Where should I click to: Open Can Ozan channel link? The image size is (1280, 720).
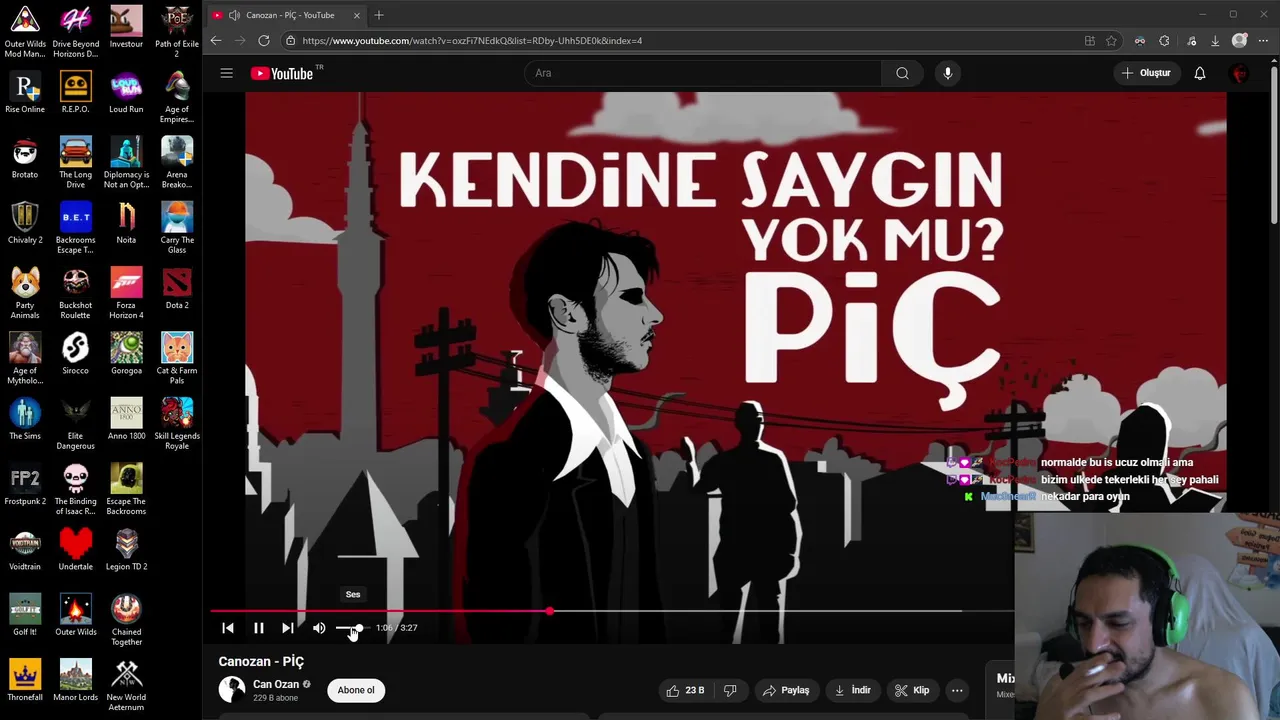click(276, 684)
